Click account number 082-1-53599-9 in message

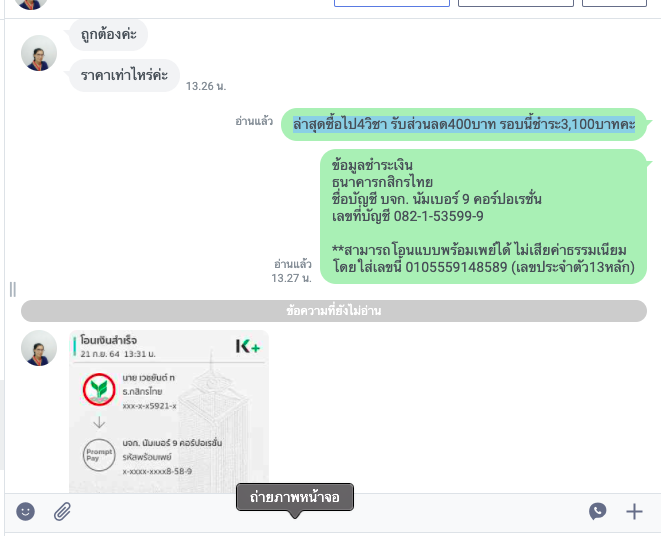tap(438, 216)
